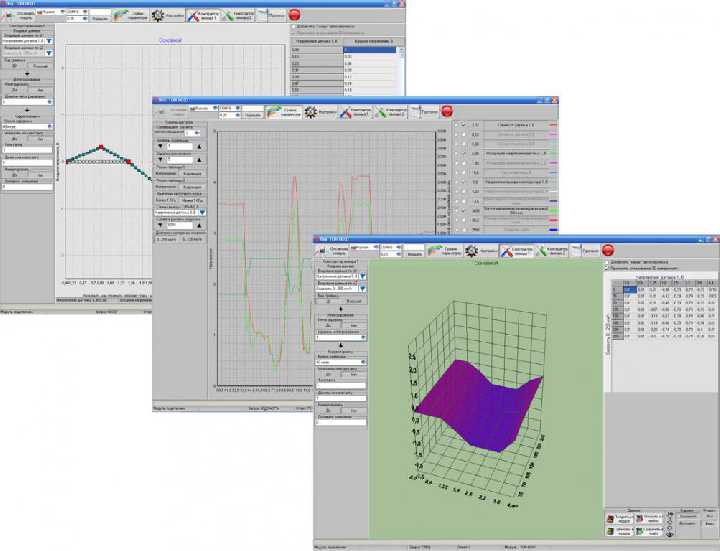This screenshot has width=720, height=551.
Task: Click bottom text input field in back window left panel
Action: tap(27, 187)
